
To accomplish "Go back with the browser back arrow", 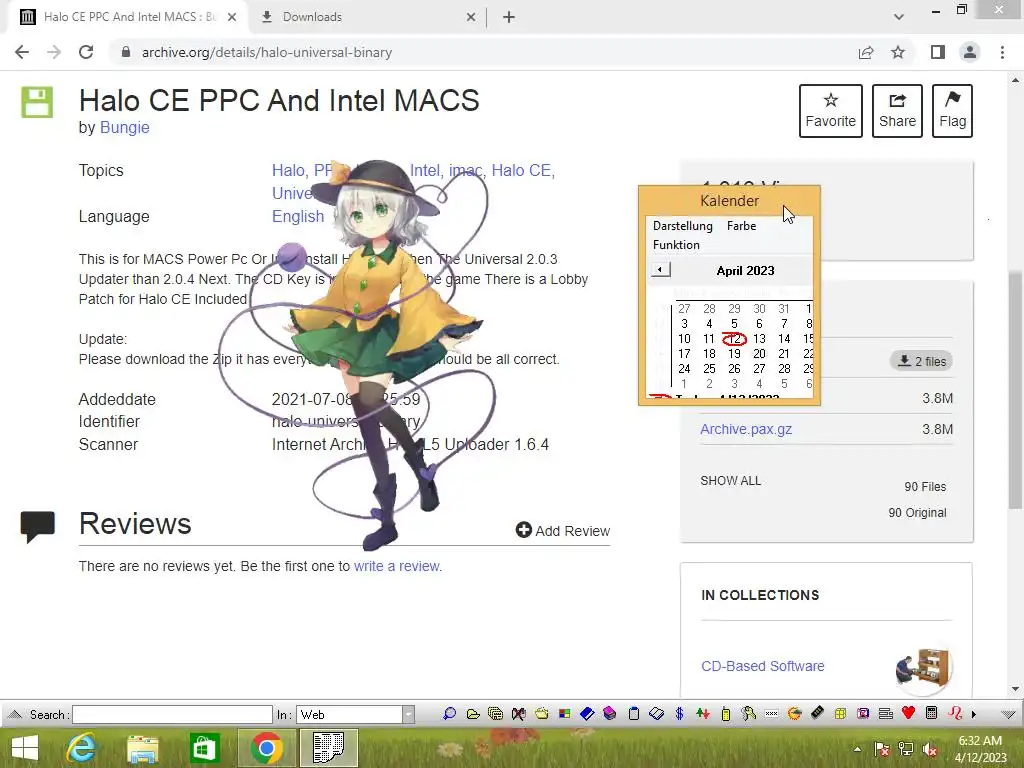I will 22,52.
